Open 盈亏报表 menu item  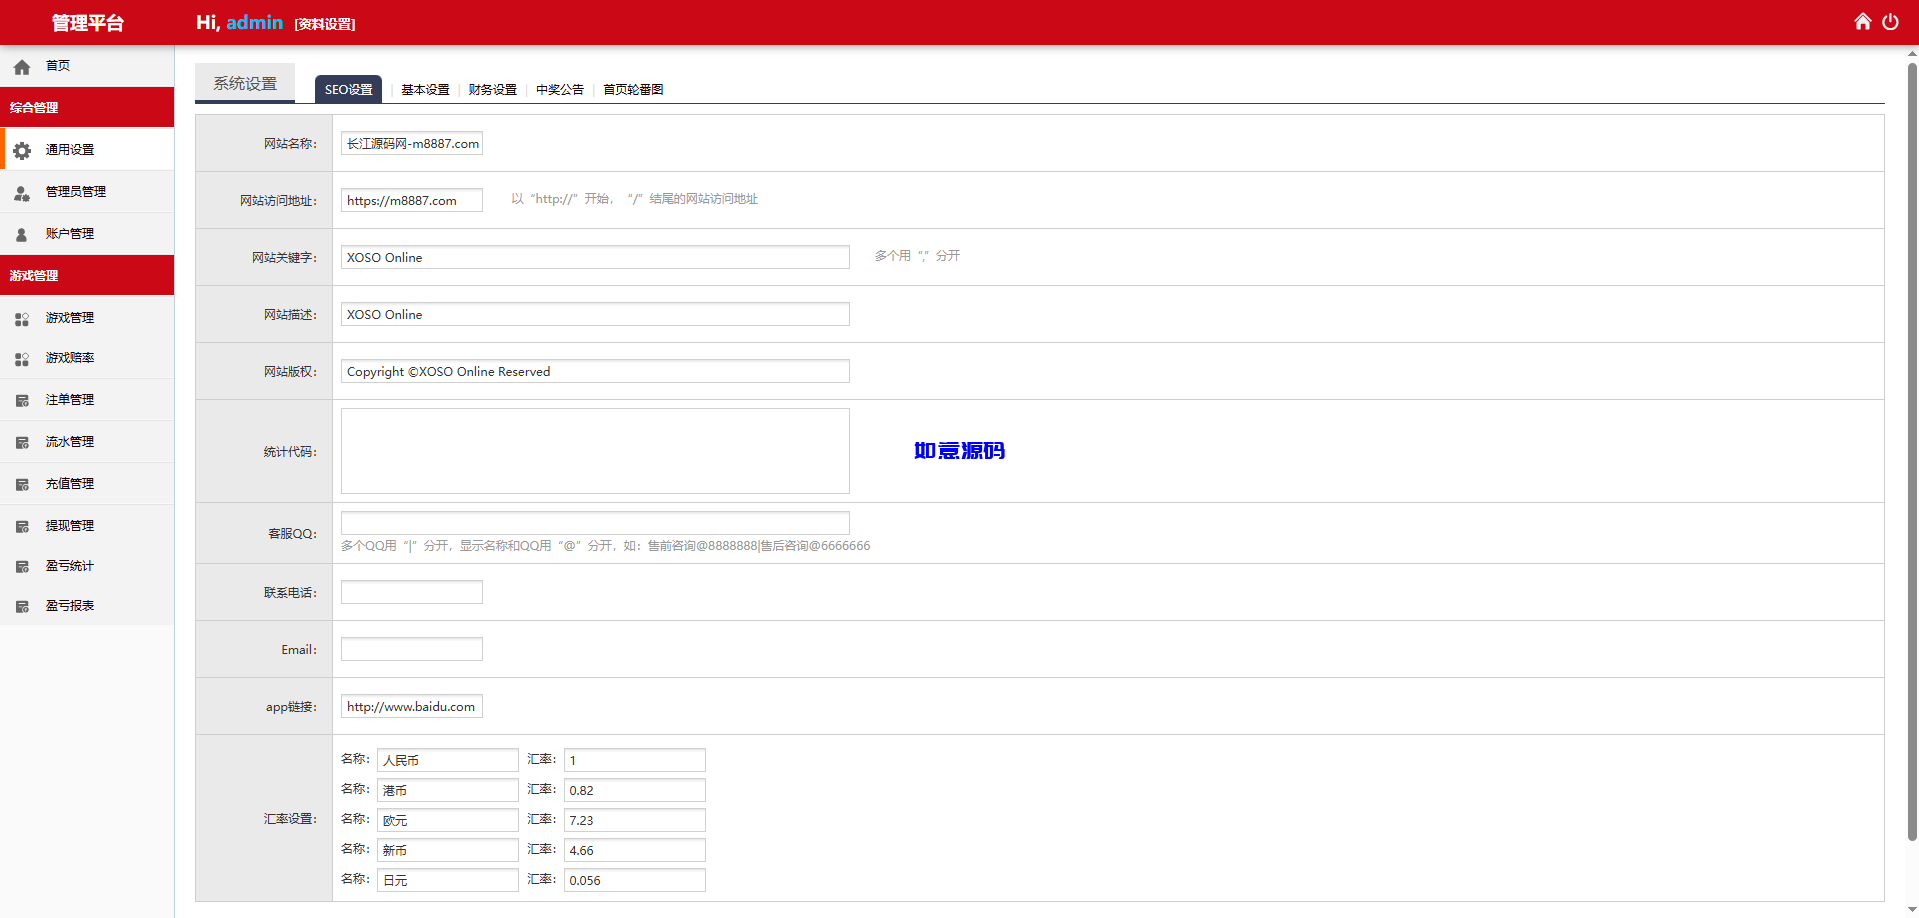click(x=87, y=605)
